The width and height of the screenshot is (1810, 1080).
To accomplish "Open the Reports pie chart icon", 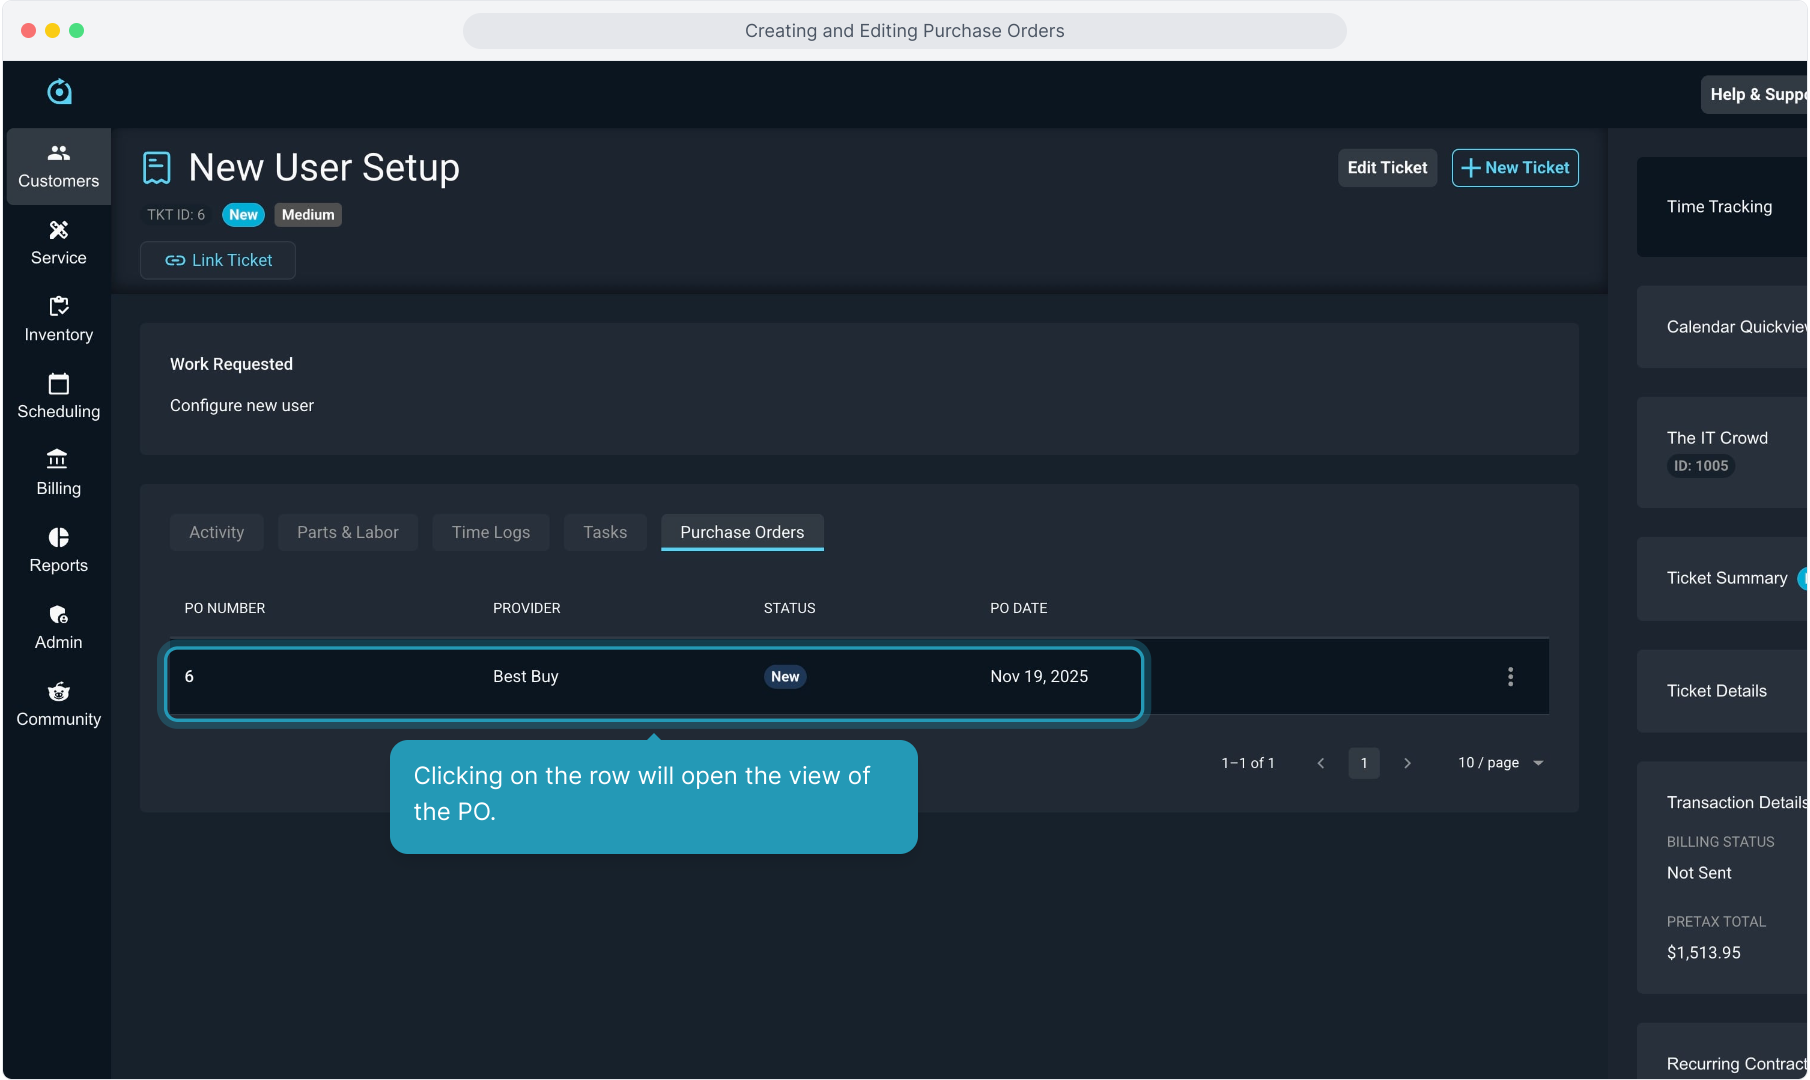I will click(x=58, y=538).
